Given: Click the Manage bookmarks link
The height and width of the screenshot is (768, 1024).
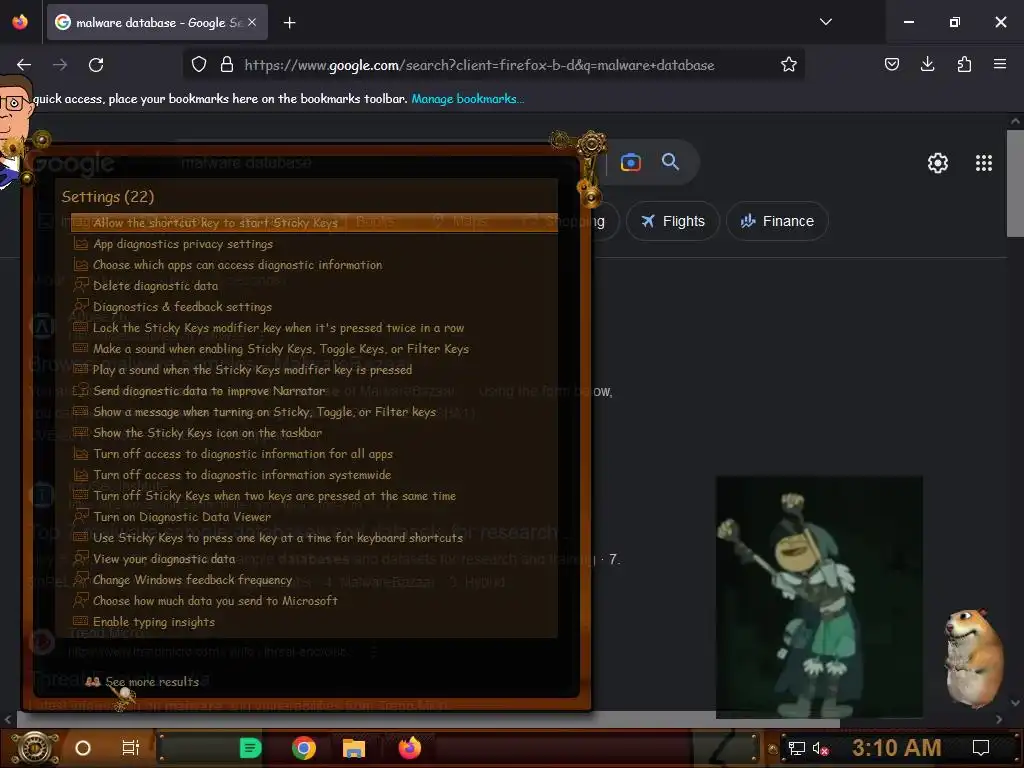Looking at the screenshot, I should coord(468,99).
